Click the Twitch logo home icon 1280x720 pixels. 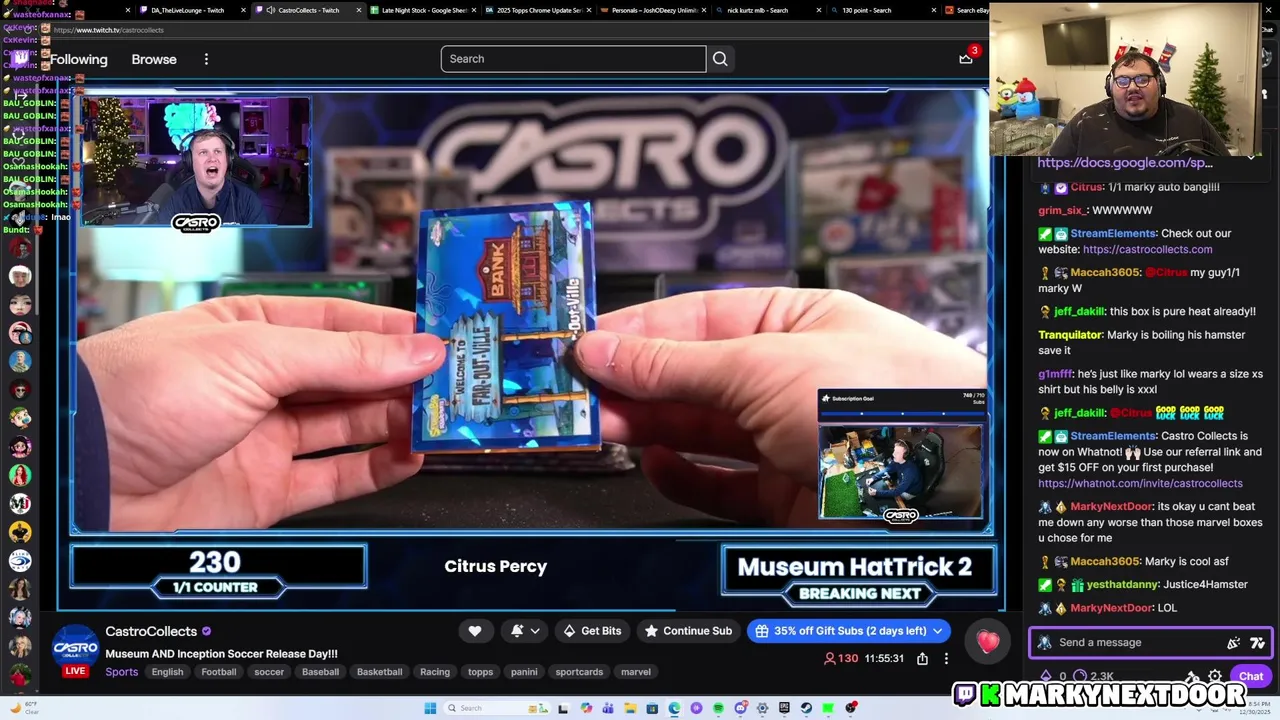point(20,59)
